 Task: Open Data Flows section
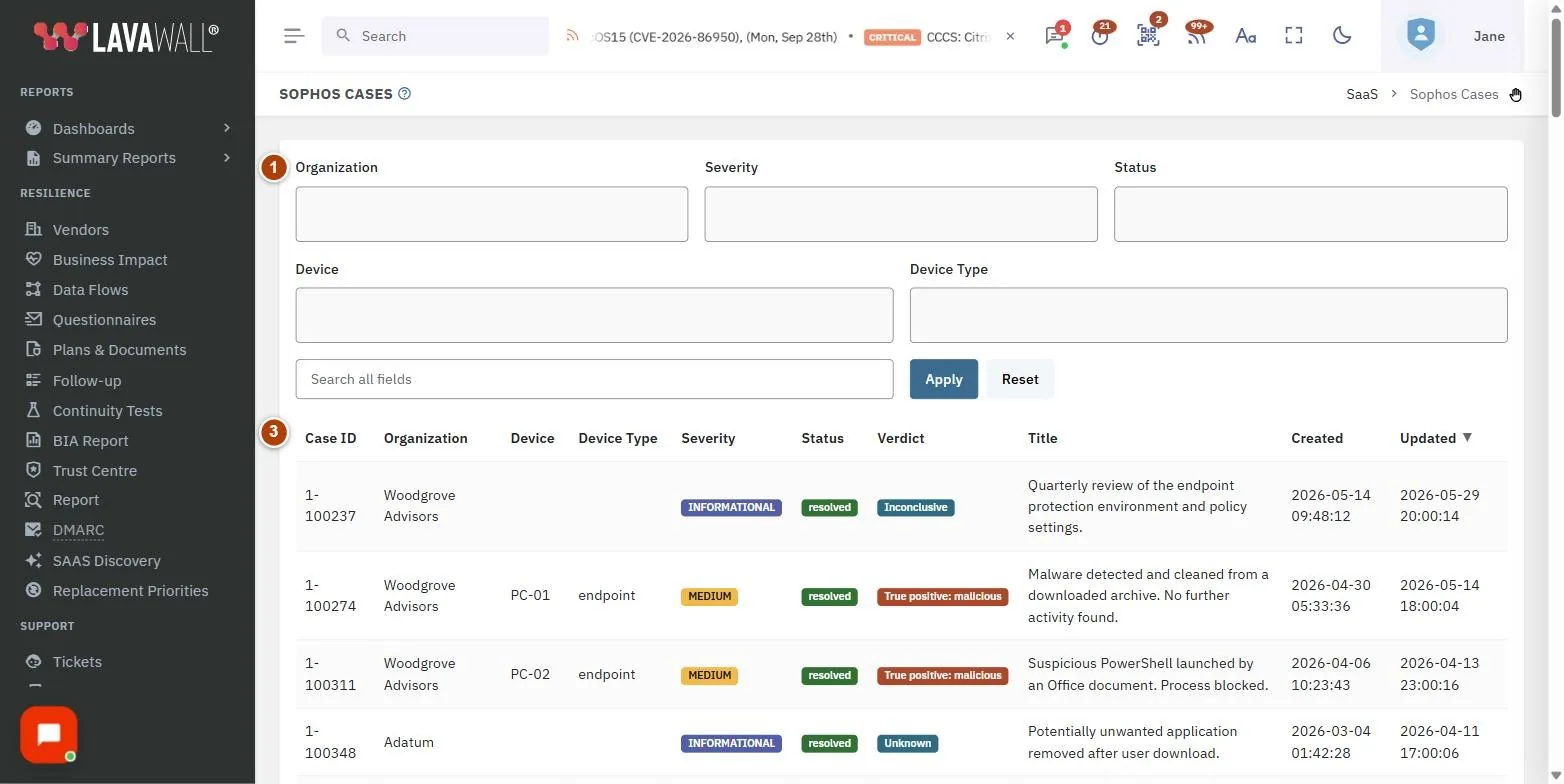pos(90,289)
